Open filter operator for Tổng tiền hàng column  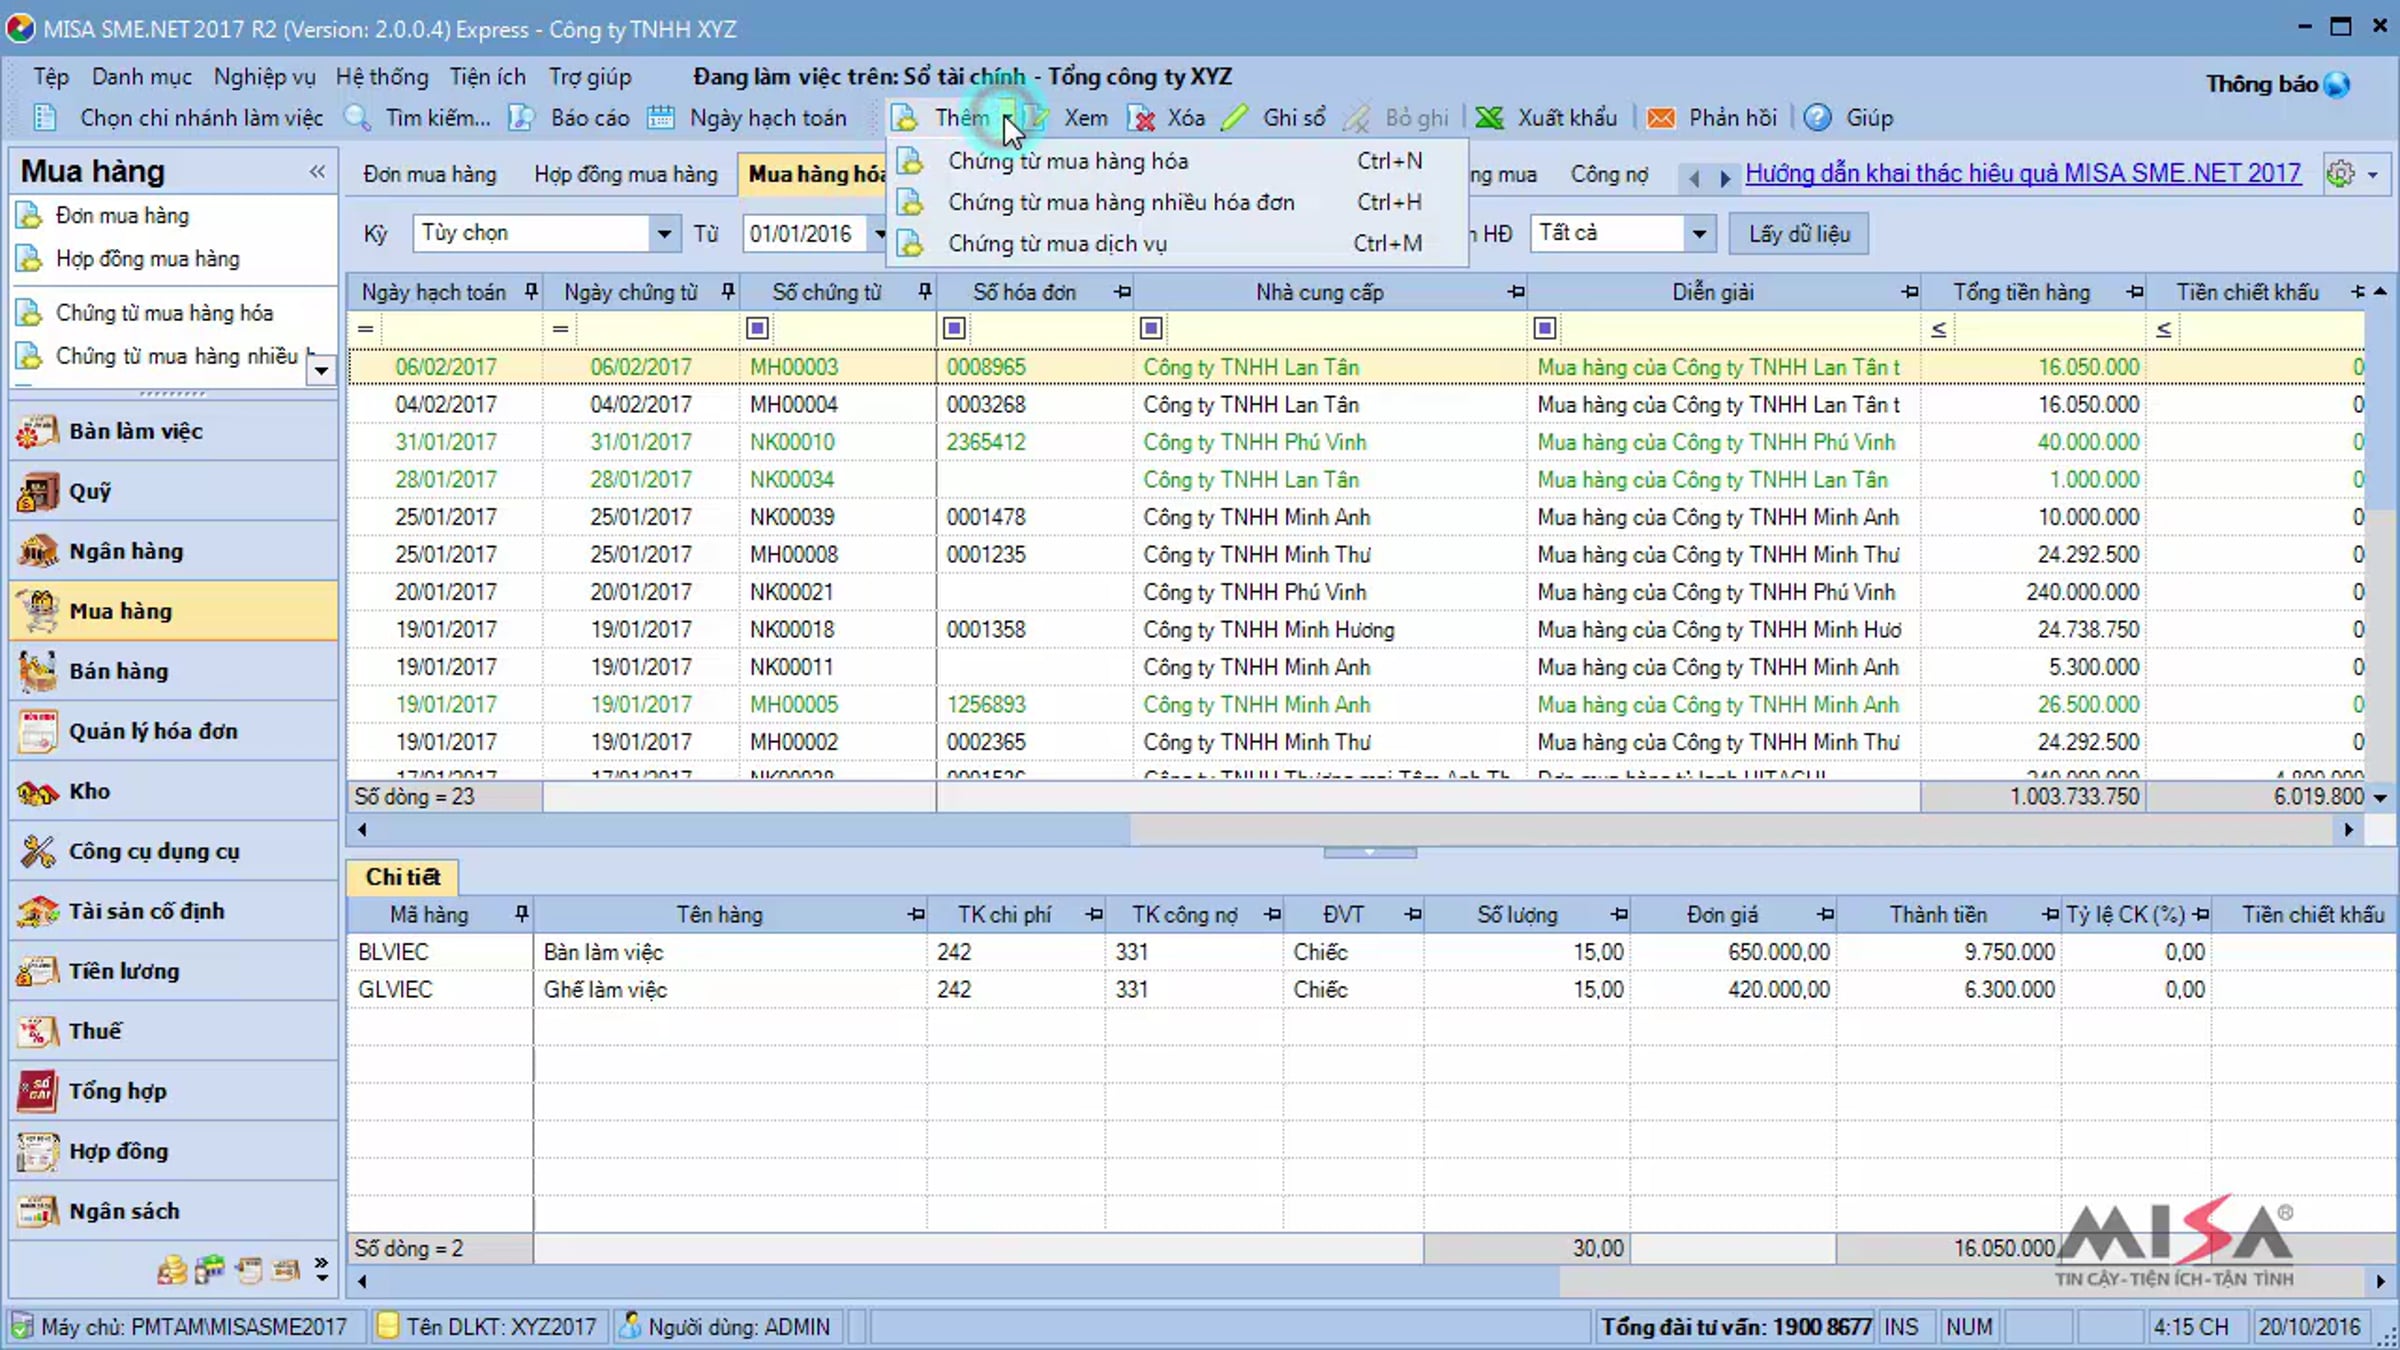(x=1938, y=329)
